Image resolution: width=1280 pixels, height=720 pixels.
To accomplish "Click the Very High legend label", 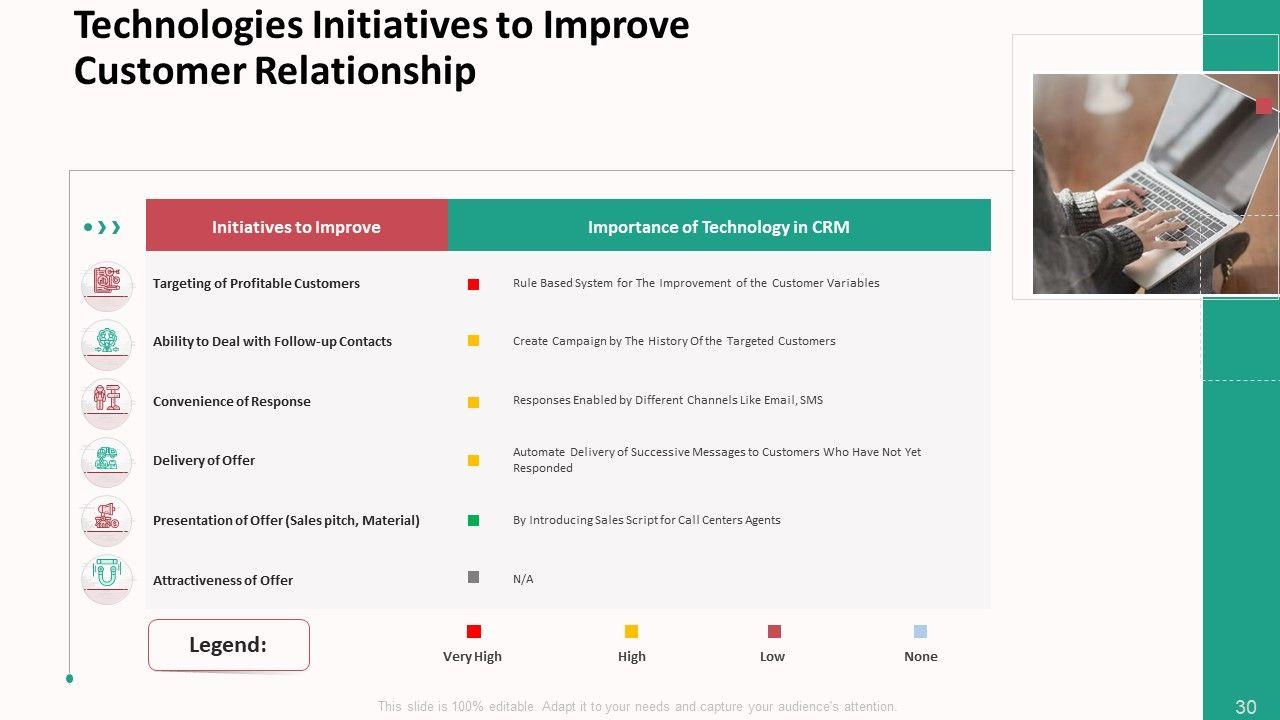I will coord(472,657).
